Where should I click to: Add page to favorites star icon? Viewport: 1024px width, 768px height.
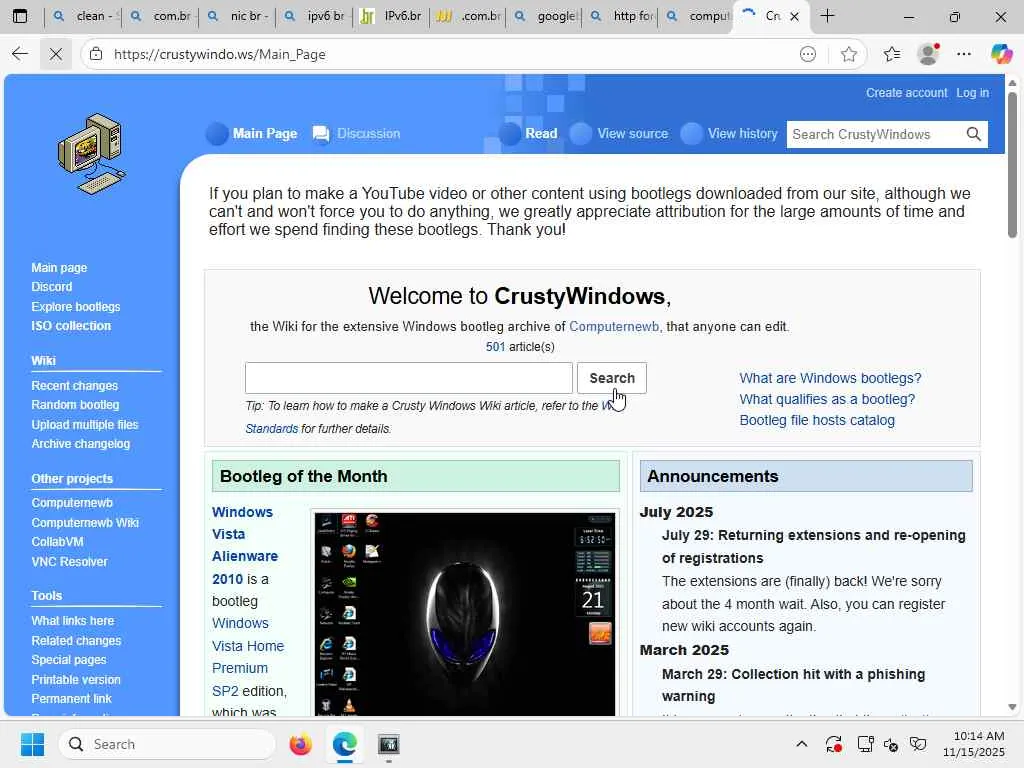[848, 54]
